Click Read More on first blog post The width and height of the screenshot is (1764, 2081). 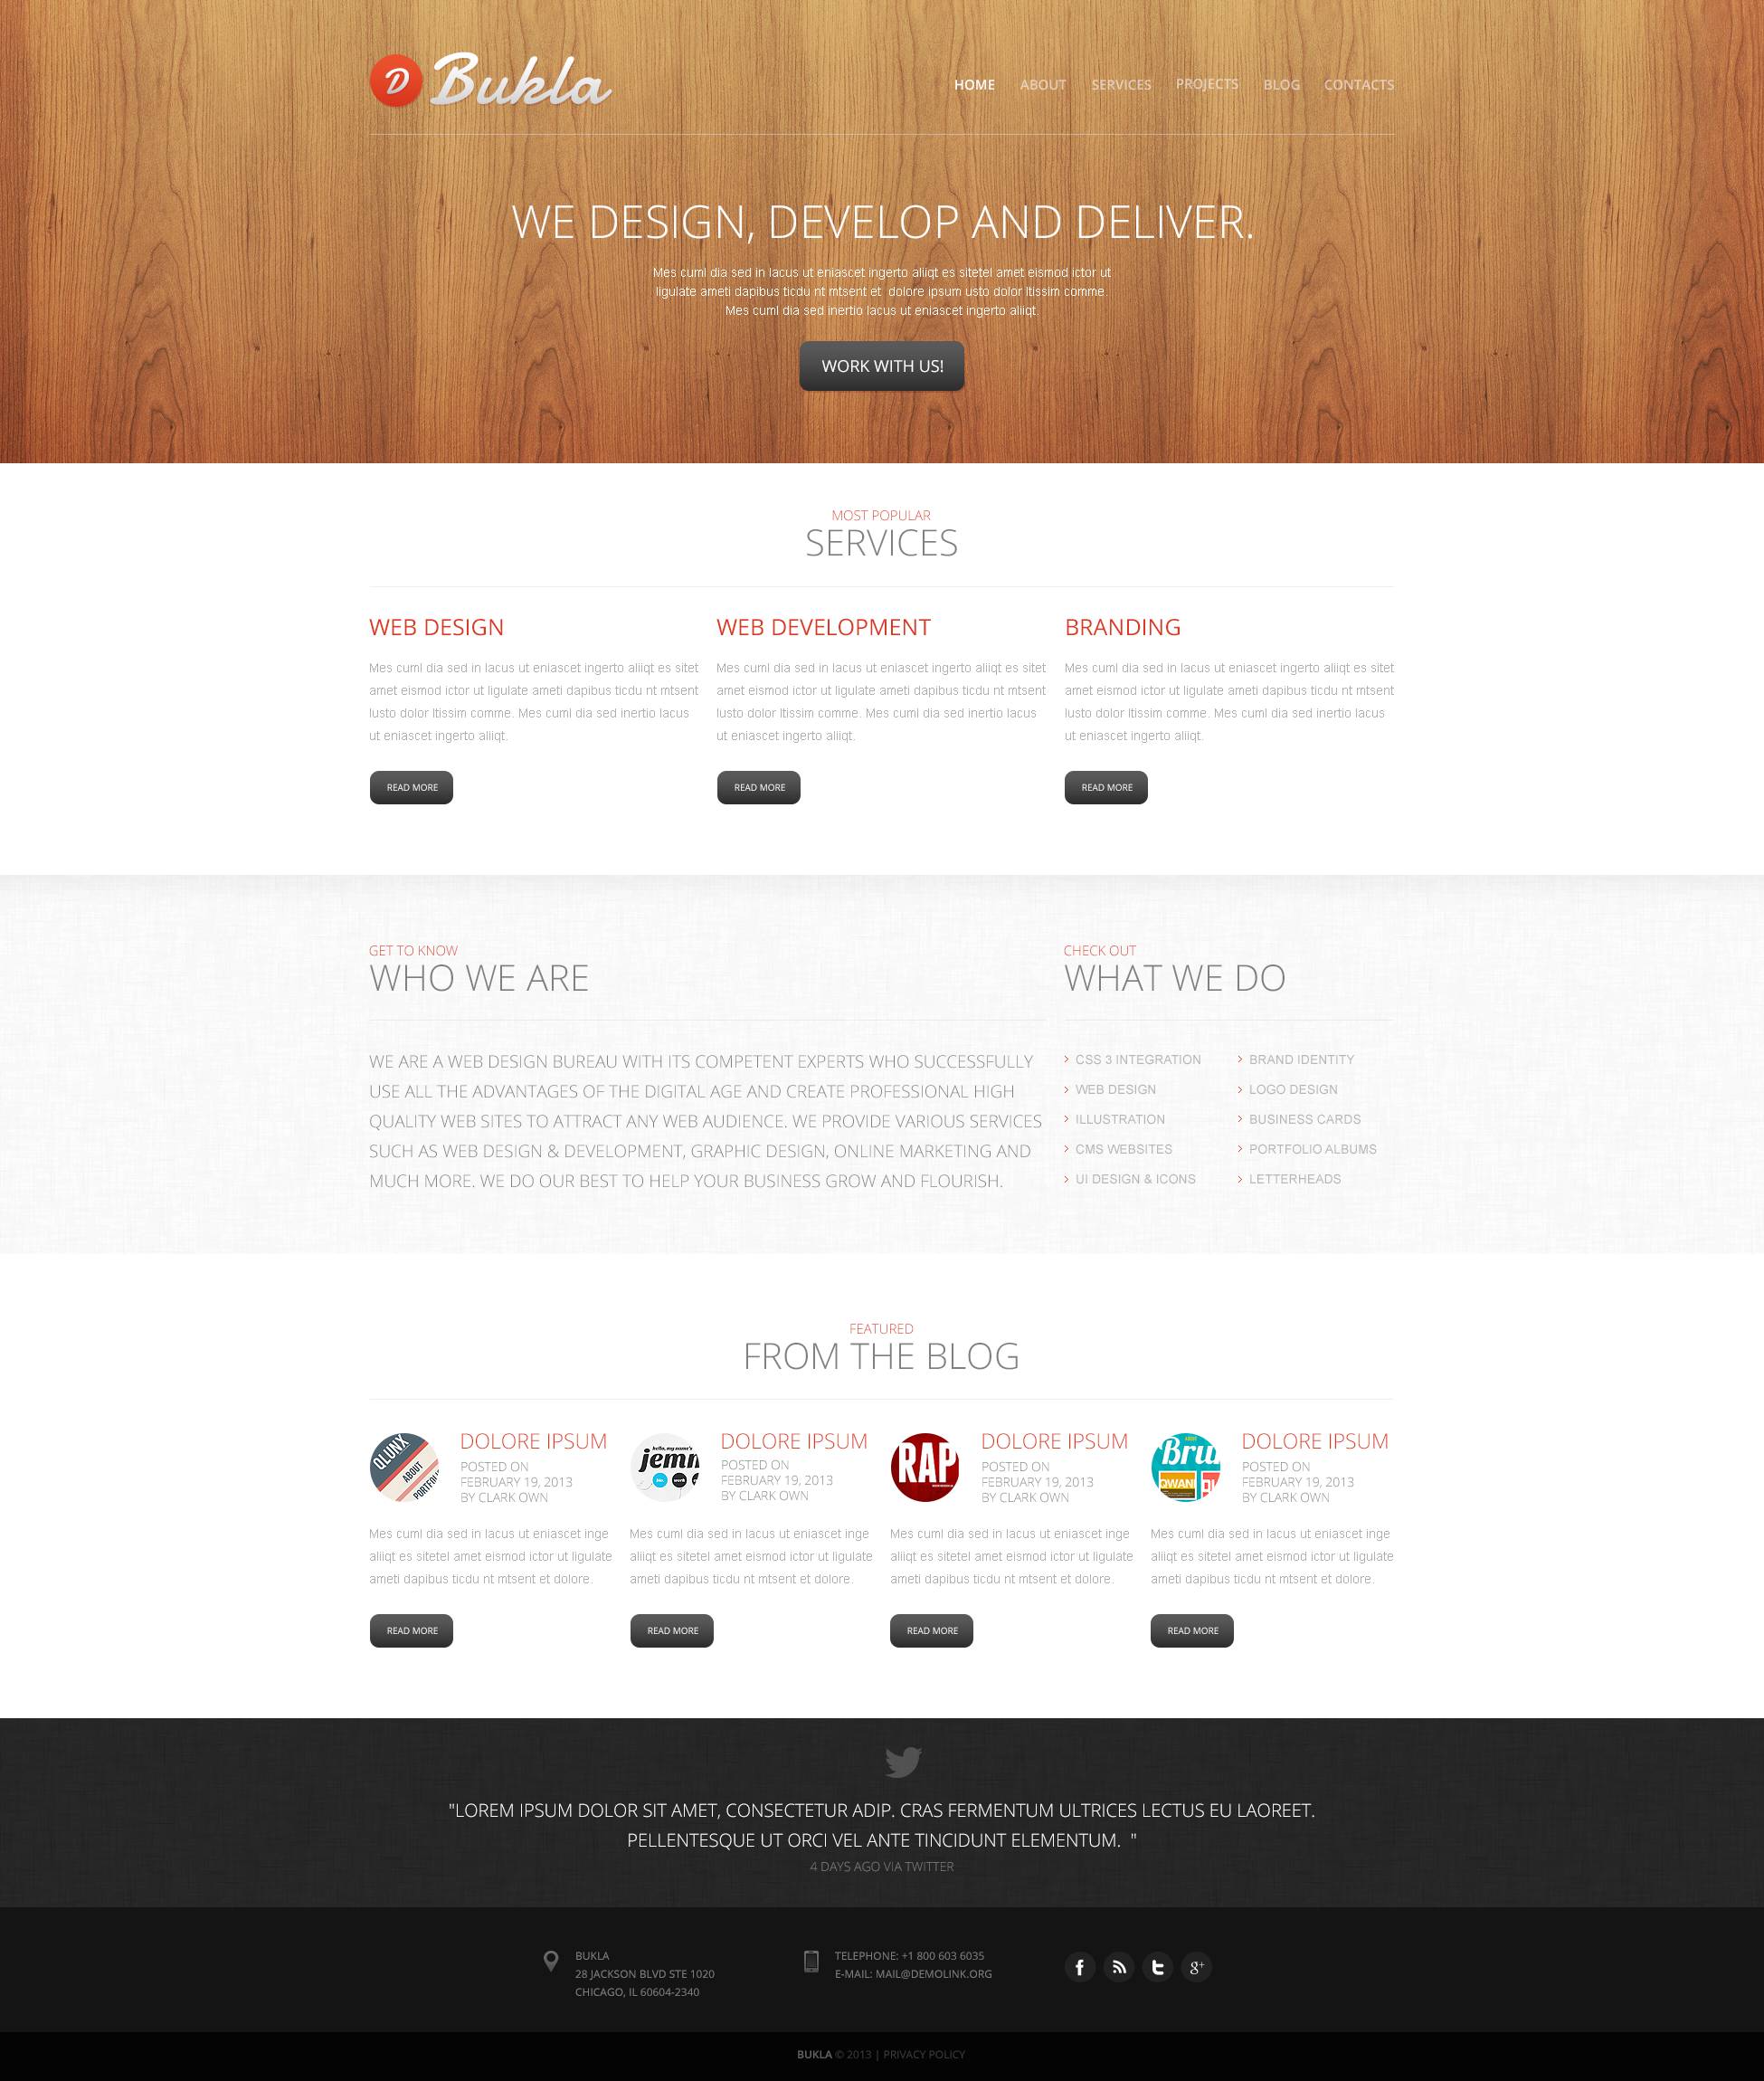click(x=410, y=1631)
